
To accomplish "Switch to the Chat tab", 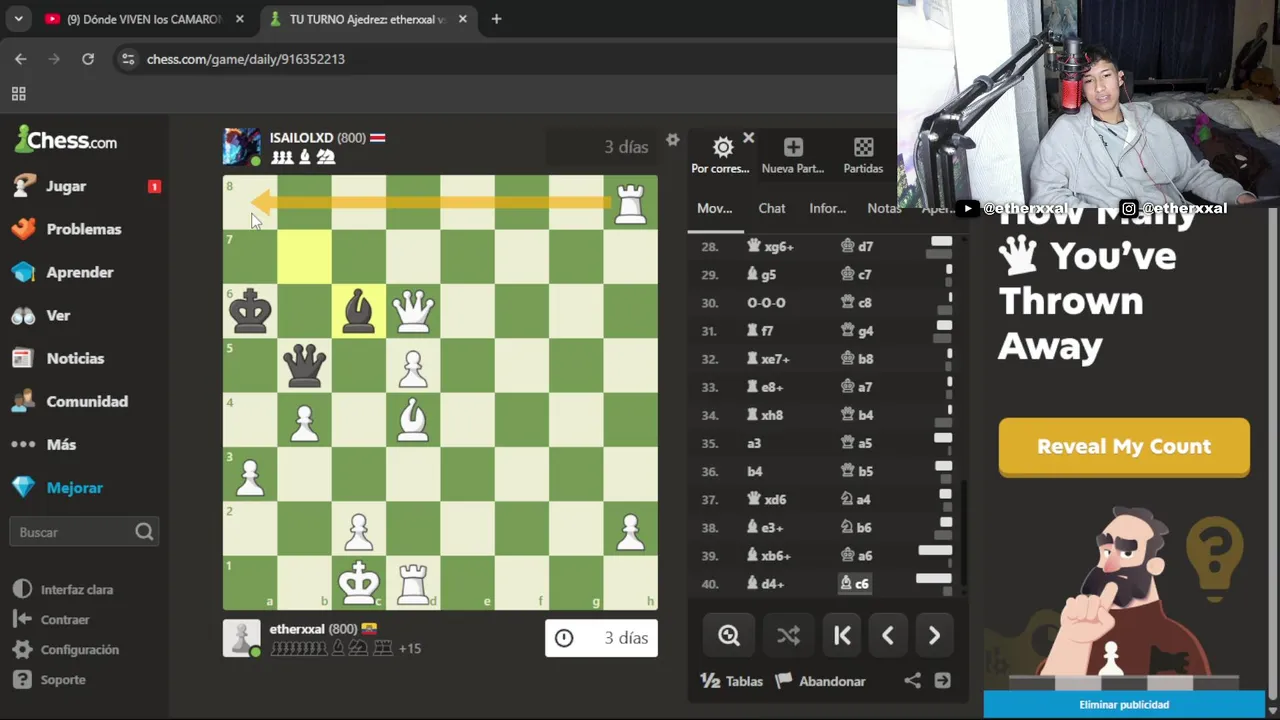I will [x=771, y=208].
